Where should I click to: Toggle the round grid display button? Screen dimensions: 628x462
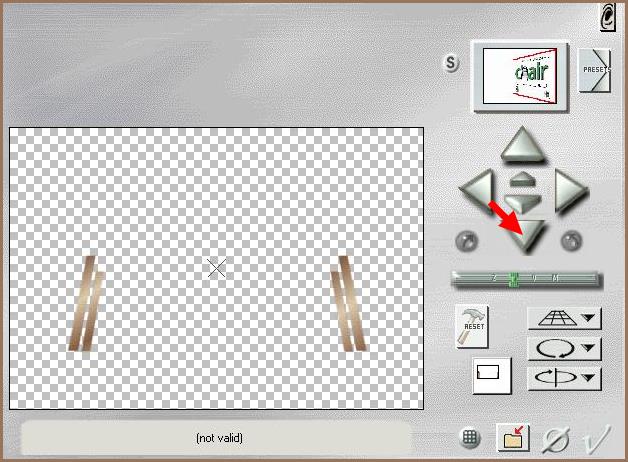(470, 437)
